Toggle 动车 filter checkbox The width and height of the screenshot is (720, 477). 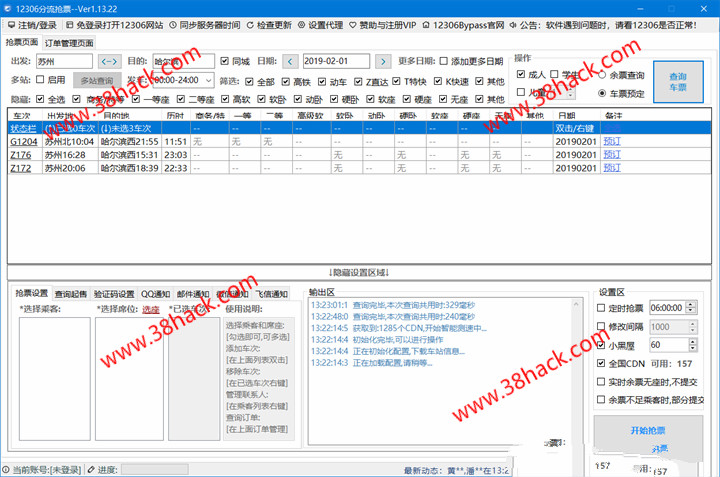(x=322, y=81)
